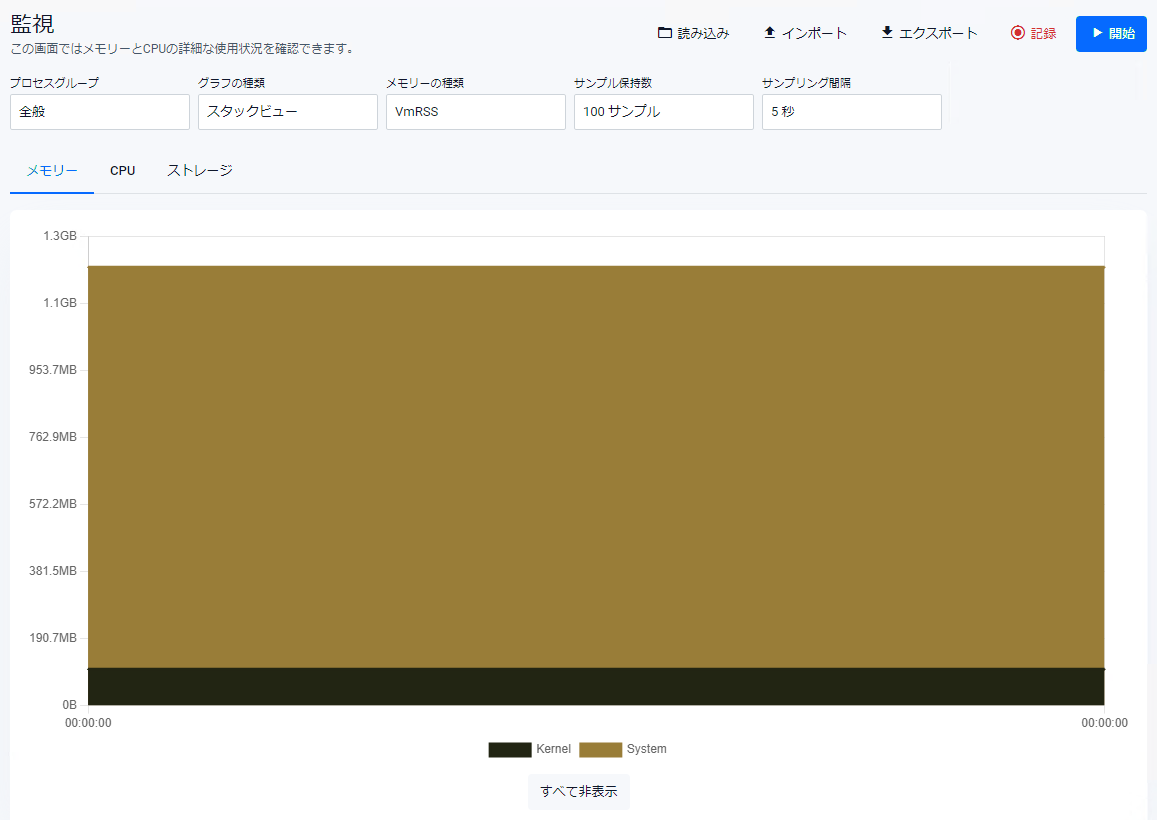Expand the グラフの種類 dropdown showing スタックビュー
Viewport: 1157px width, 820px height.
(288, 112)
